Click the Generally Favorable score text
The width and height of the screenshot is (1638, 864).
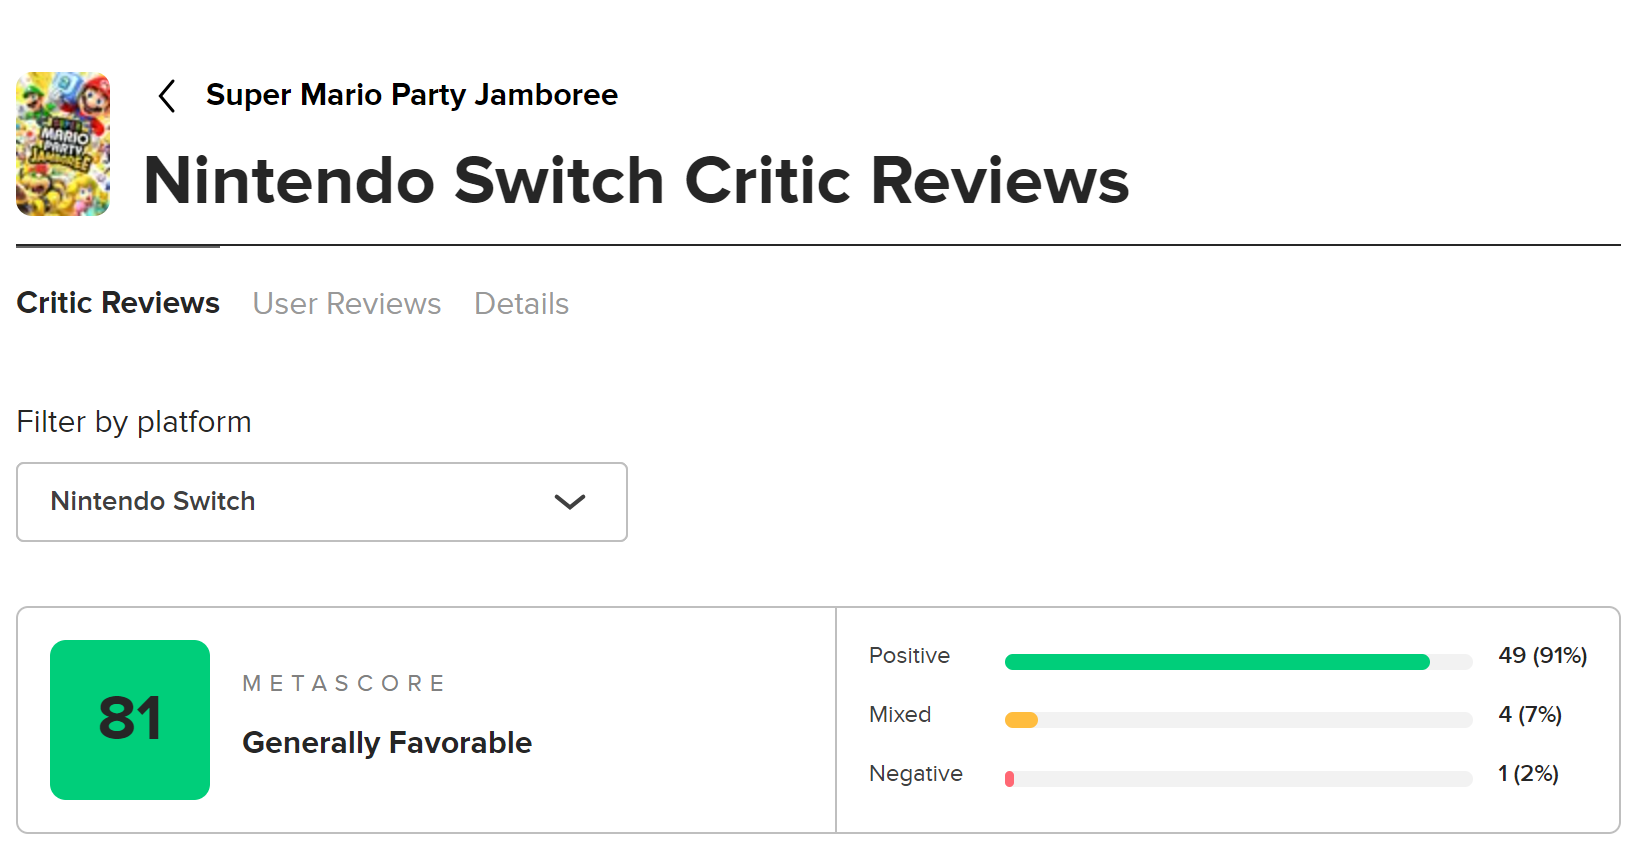coord(387,743)
